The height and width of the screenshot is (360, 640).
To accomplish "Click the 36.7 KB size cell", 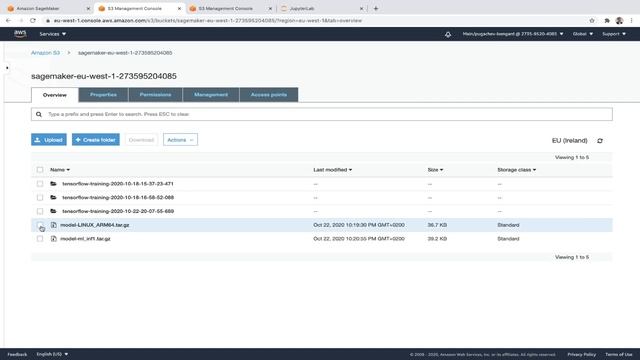I will [437, 225].
